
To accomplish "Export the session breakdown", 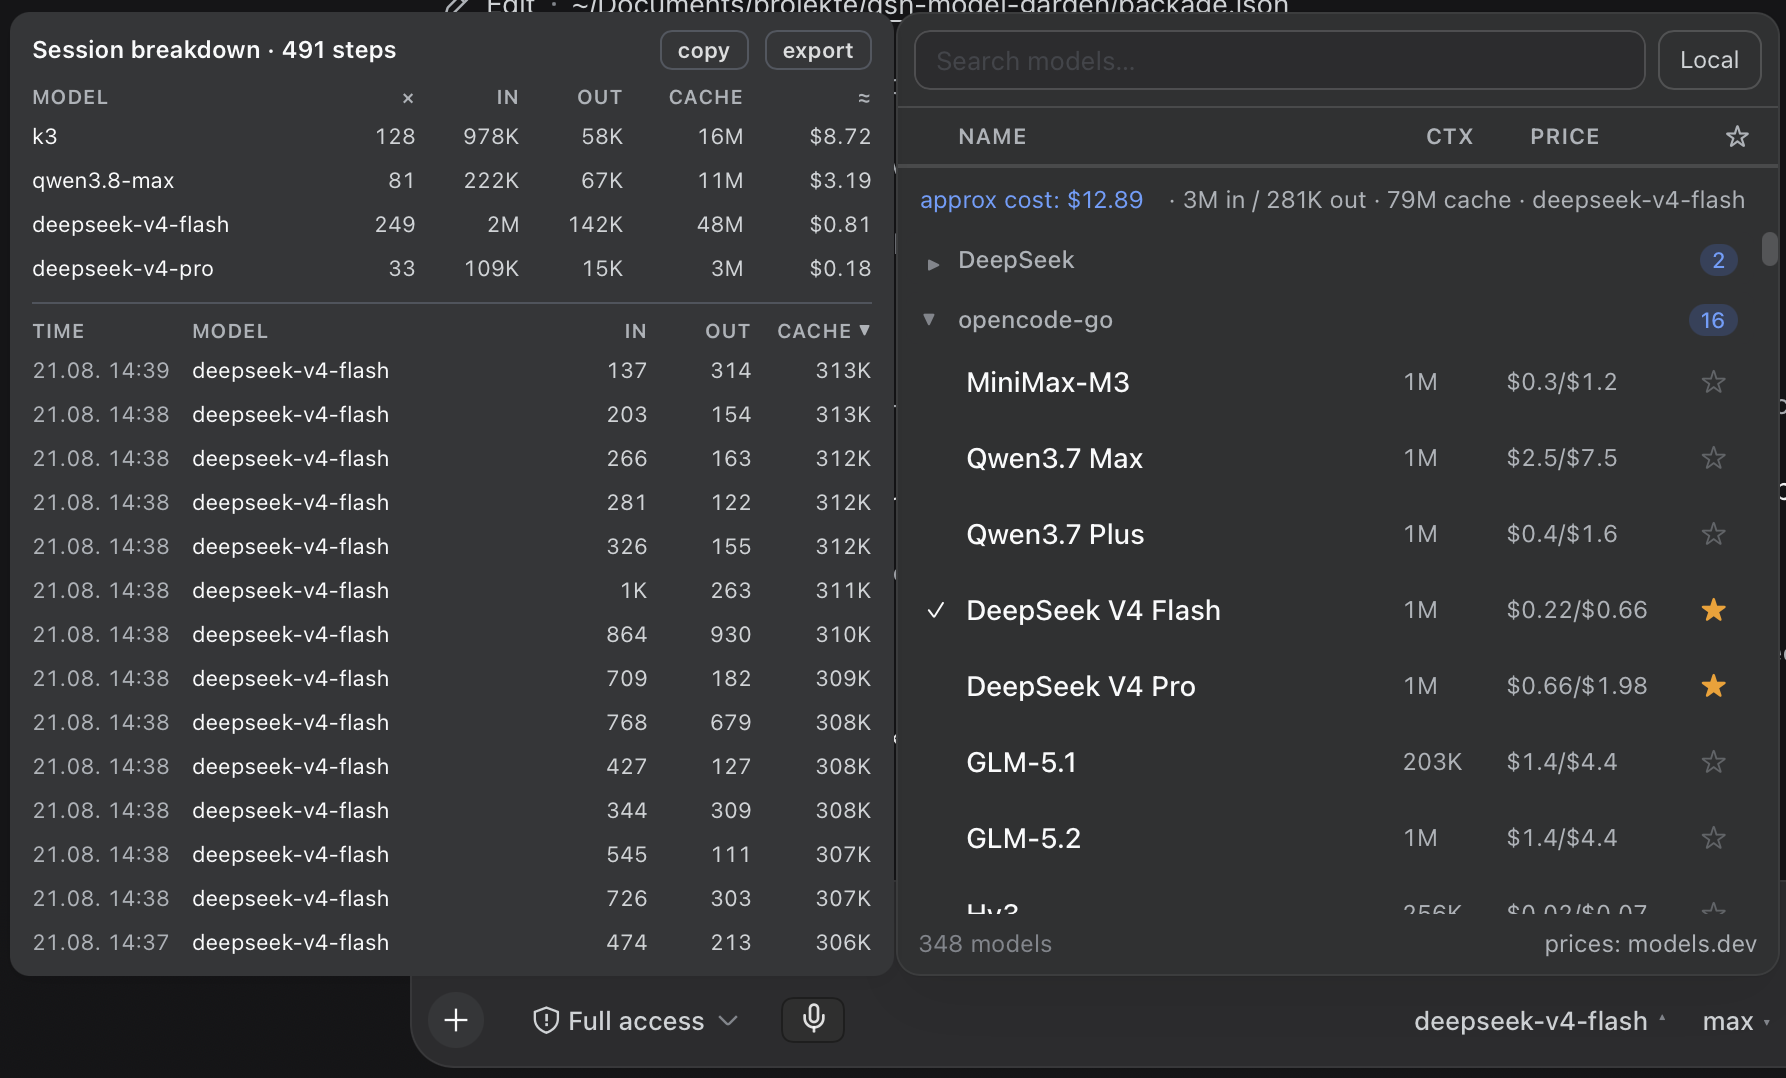I will (818, 50).
